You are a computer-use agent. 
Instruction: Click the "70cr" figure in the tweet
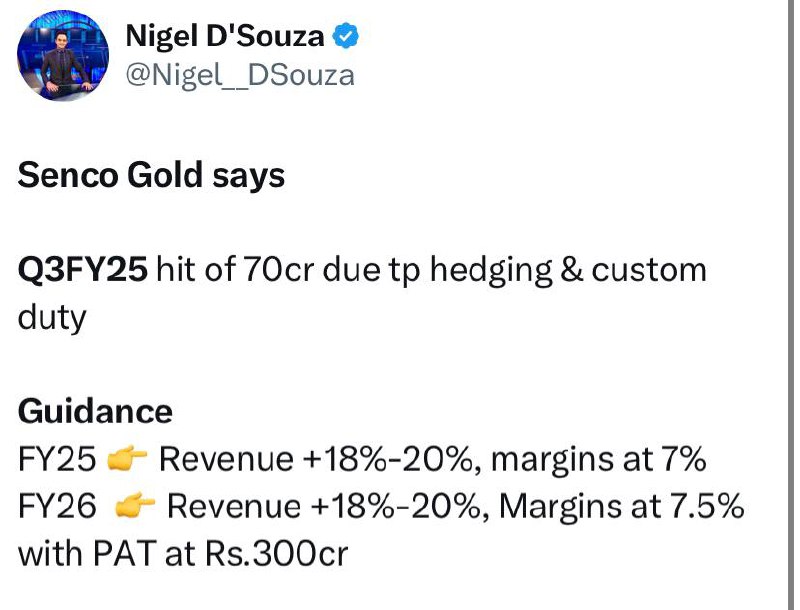click(278, 269)
